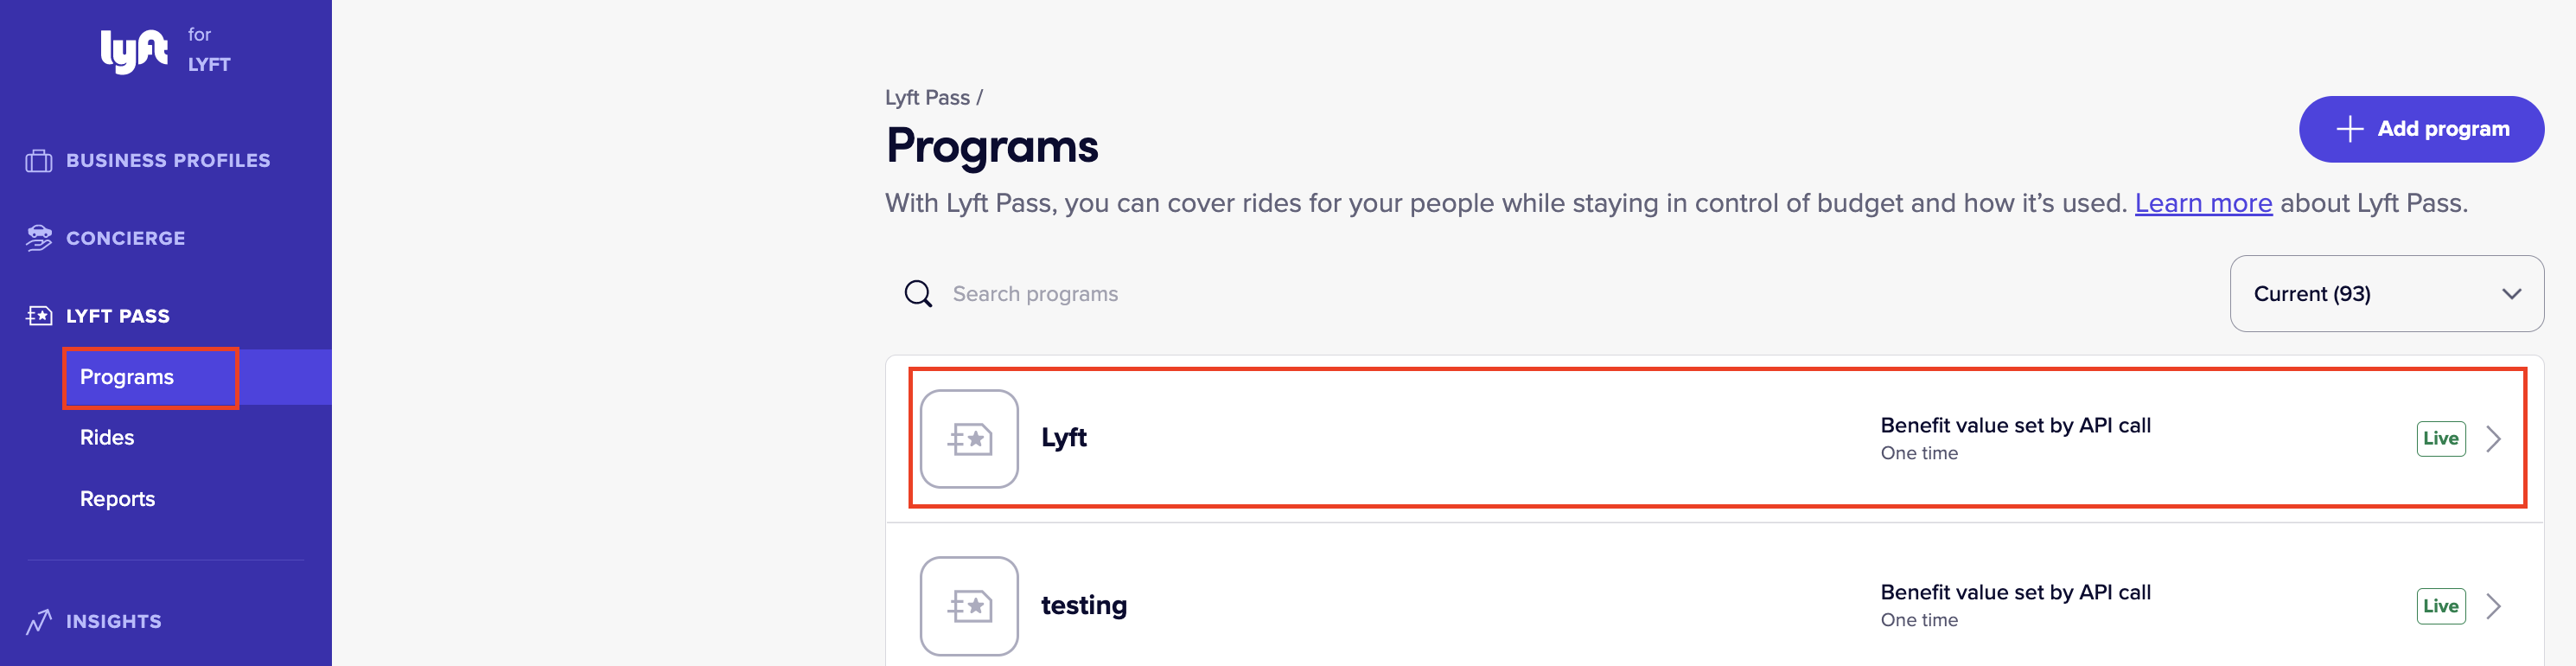Click the Concierge car-in-hand icon
The height and width of the screenshot is (666, 2576).
pyautogui.click(x=39, y=238)
